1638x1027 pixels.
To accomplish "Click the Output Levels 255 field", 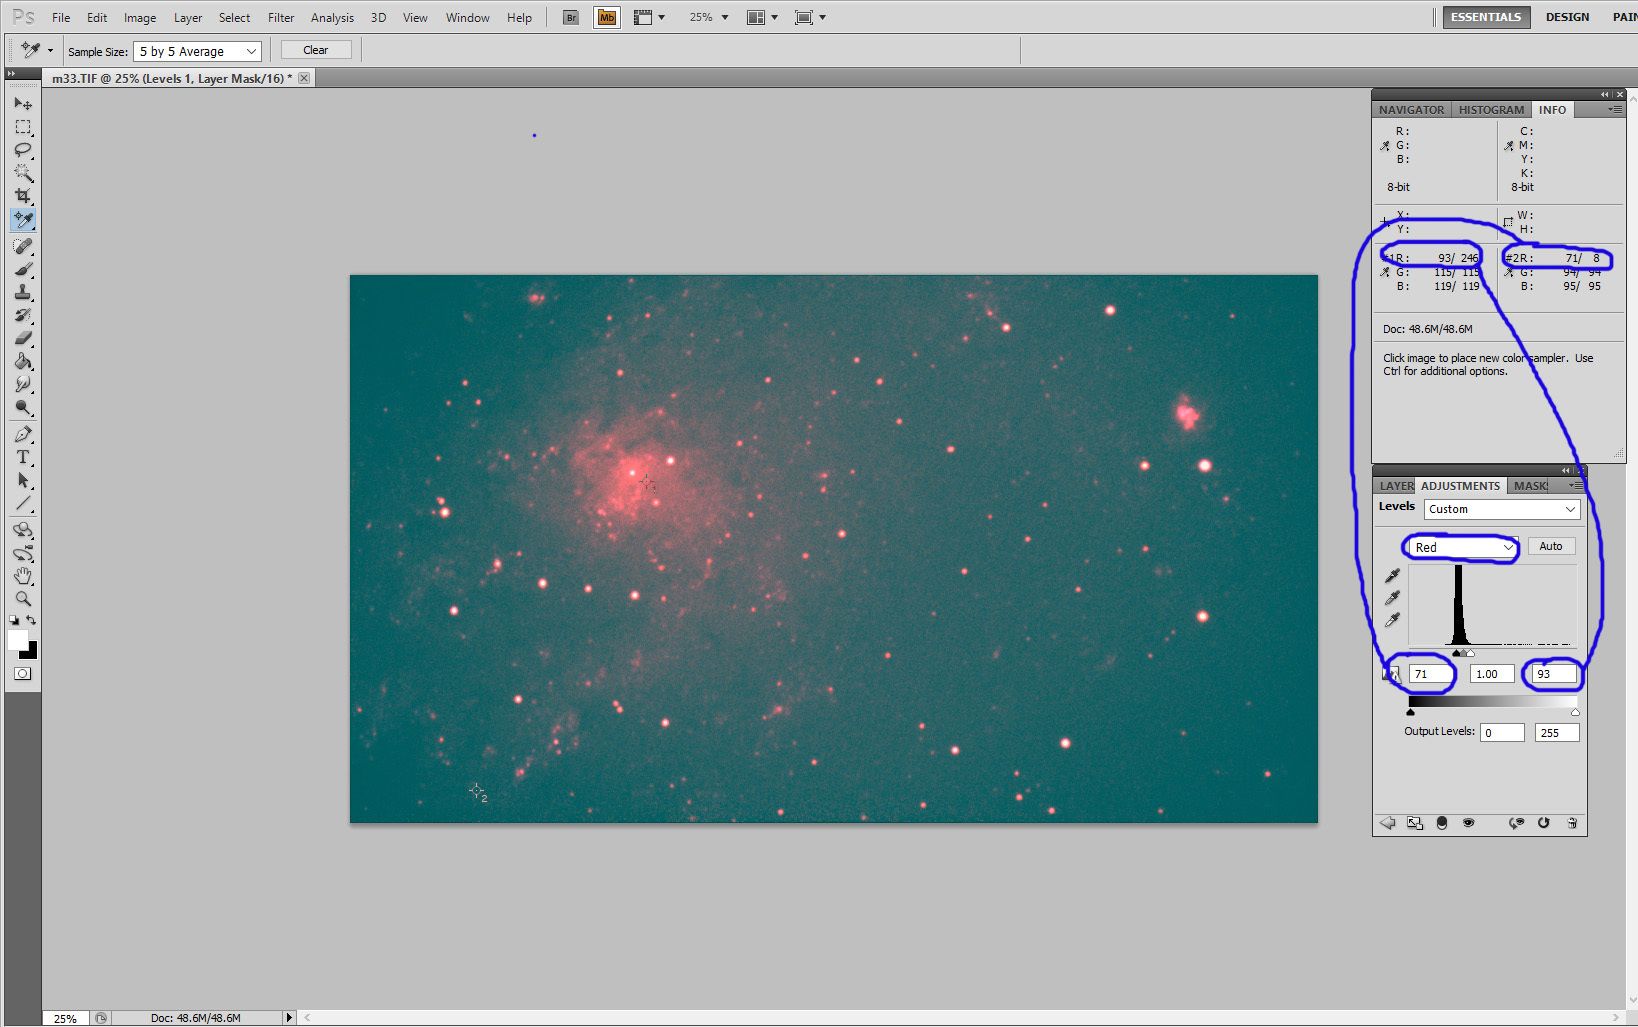I will coord(1556,732).
